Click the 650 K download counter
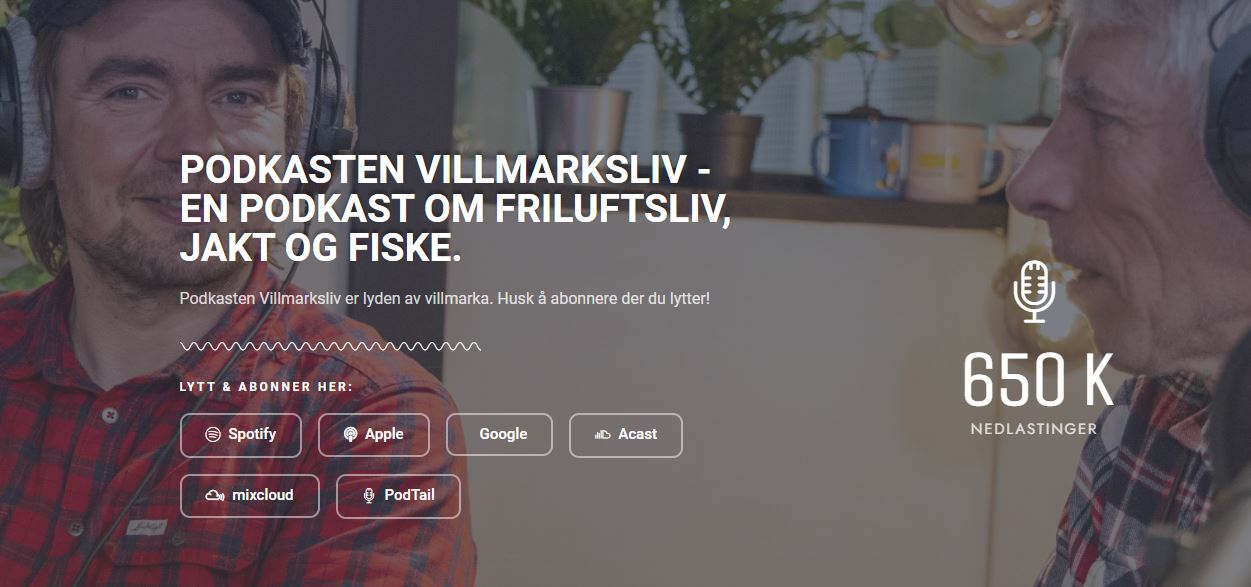The width and height of the screenshot is (1251, 587). coord(1038,380)
